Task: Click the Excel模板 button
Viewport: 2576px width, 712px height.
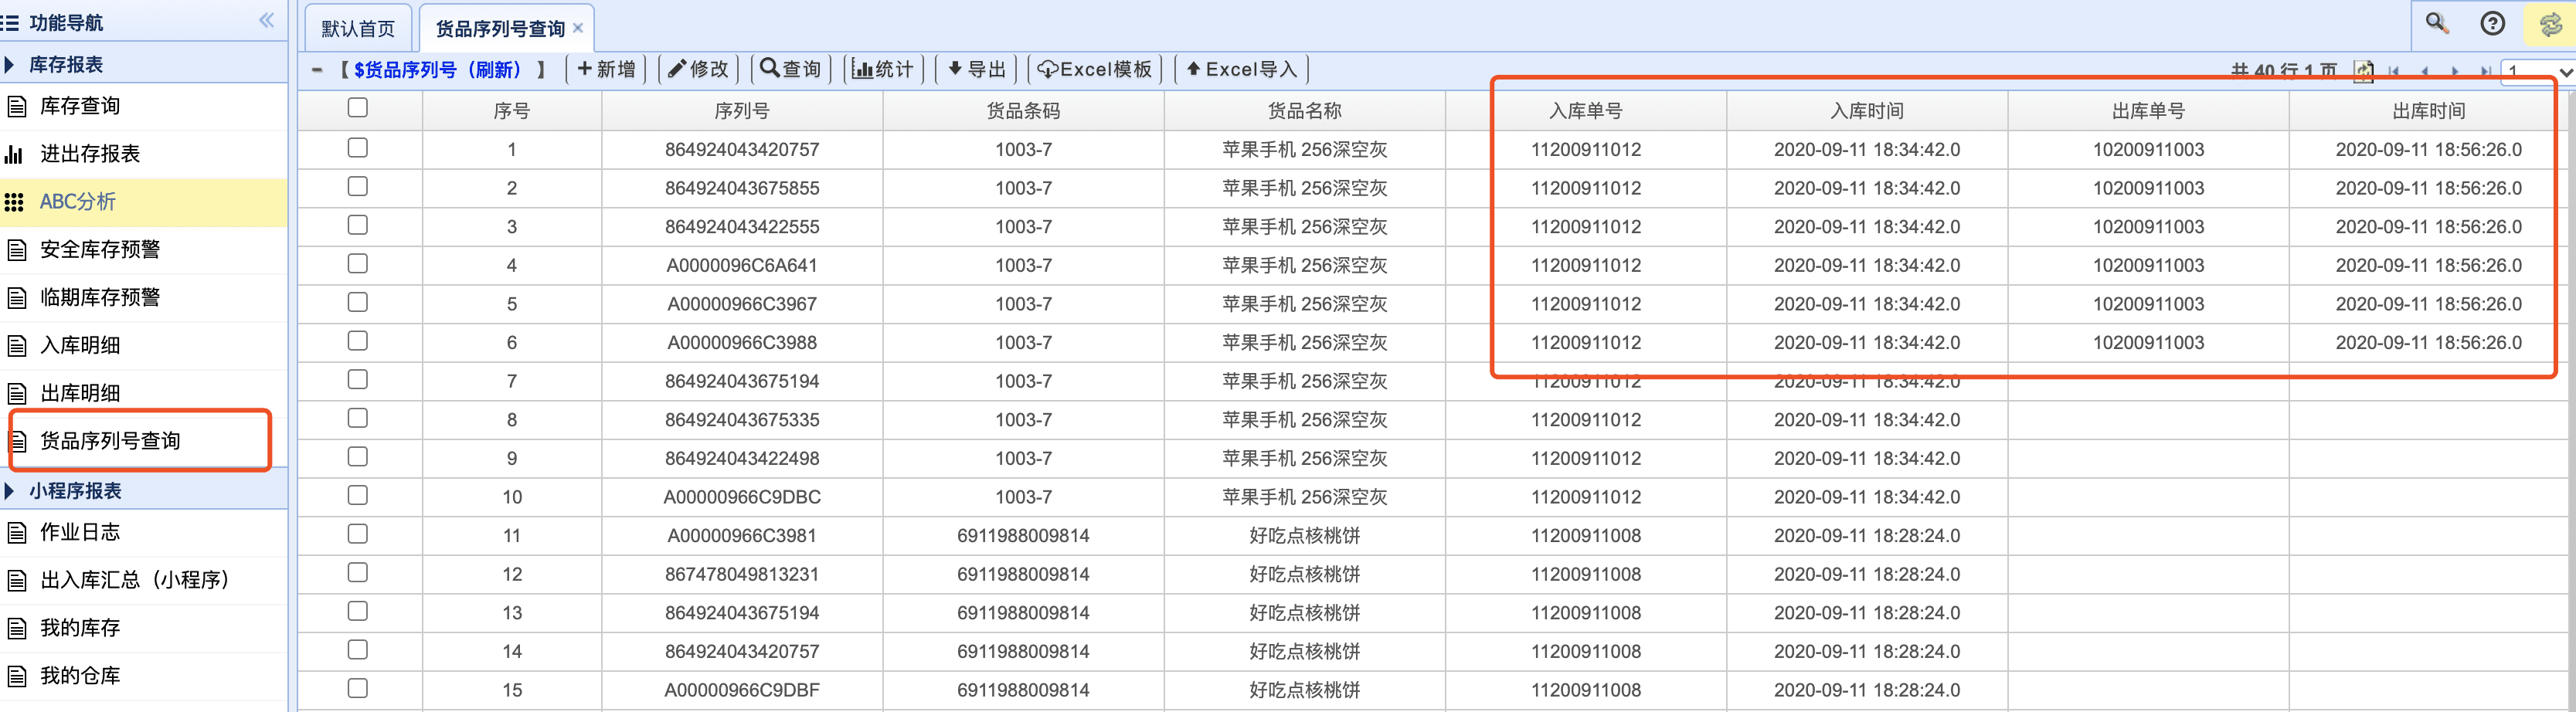Action: (1095, 69)
